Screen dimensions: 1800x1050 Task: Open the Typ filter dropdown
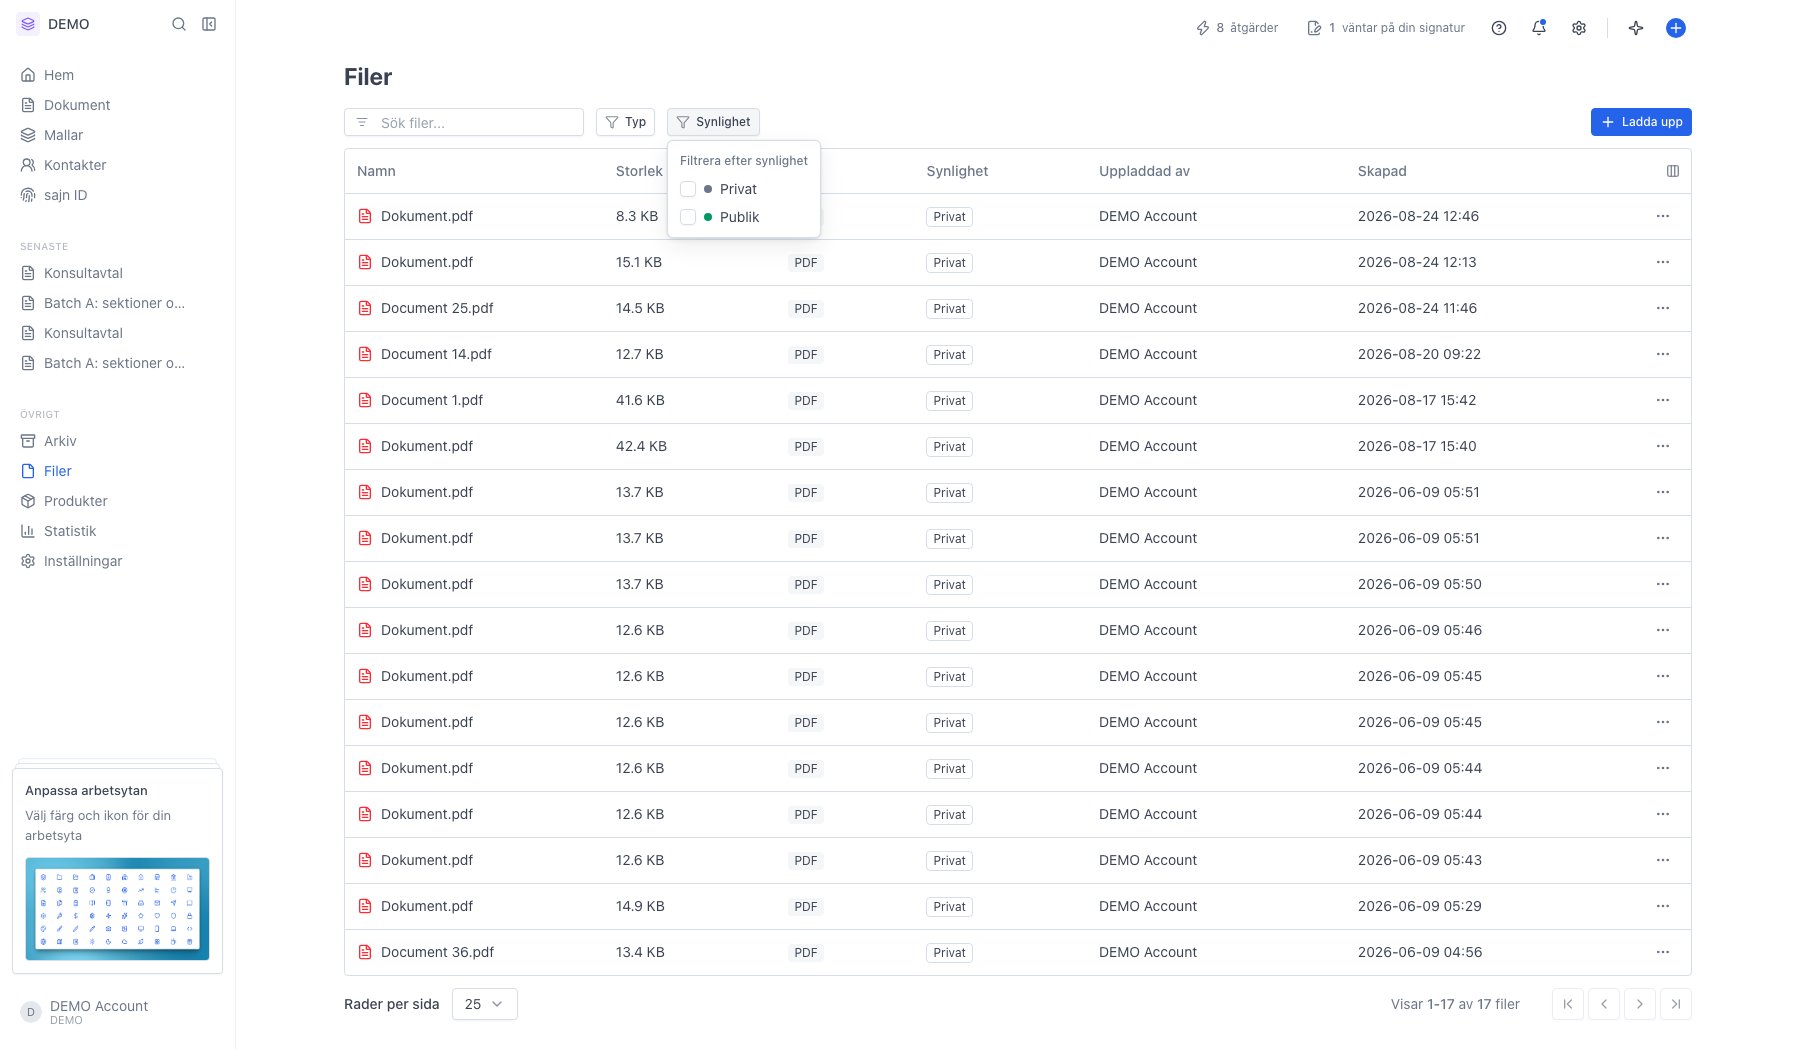pos(626,122)
